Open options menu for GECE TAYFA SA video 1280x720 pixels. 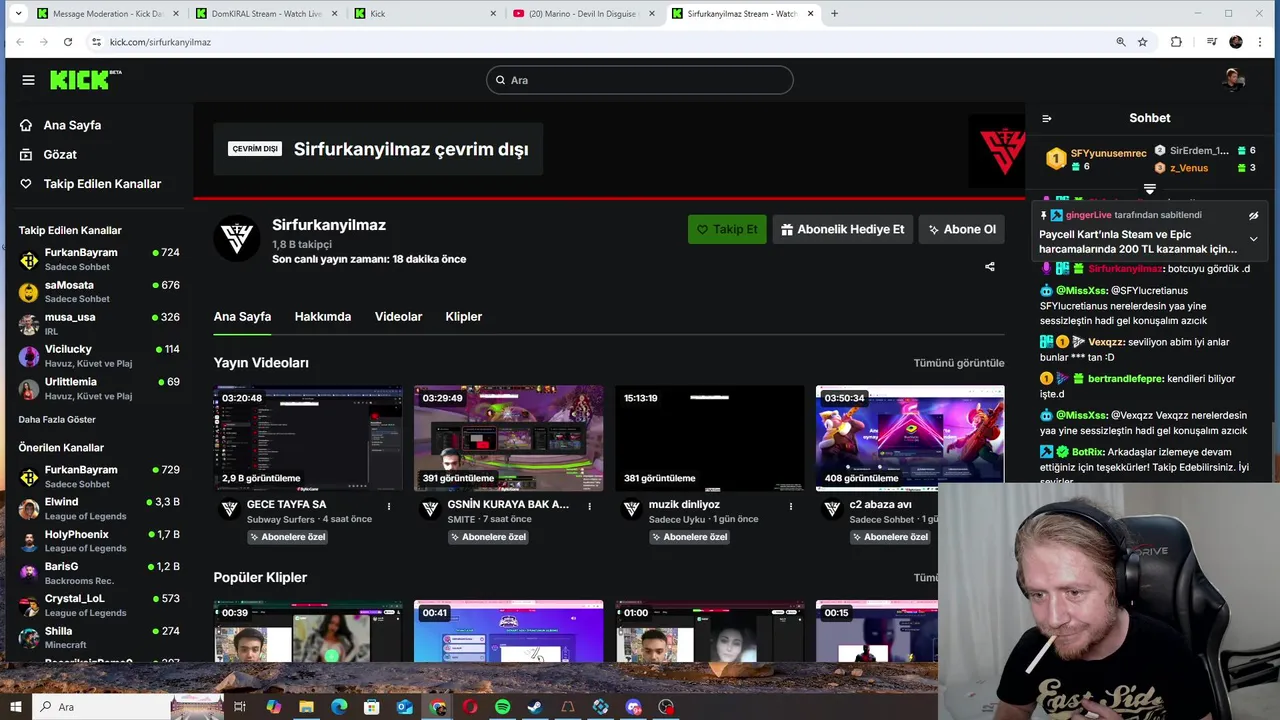pyautogui.click(x=389, y=506)
